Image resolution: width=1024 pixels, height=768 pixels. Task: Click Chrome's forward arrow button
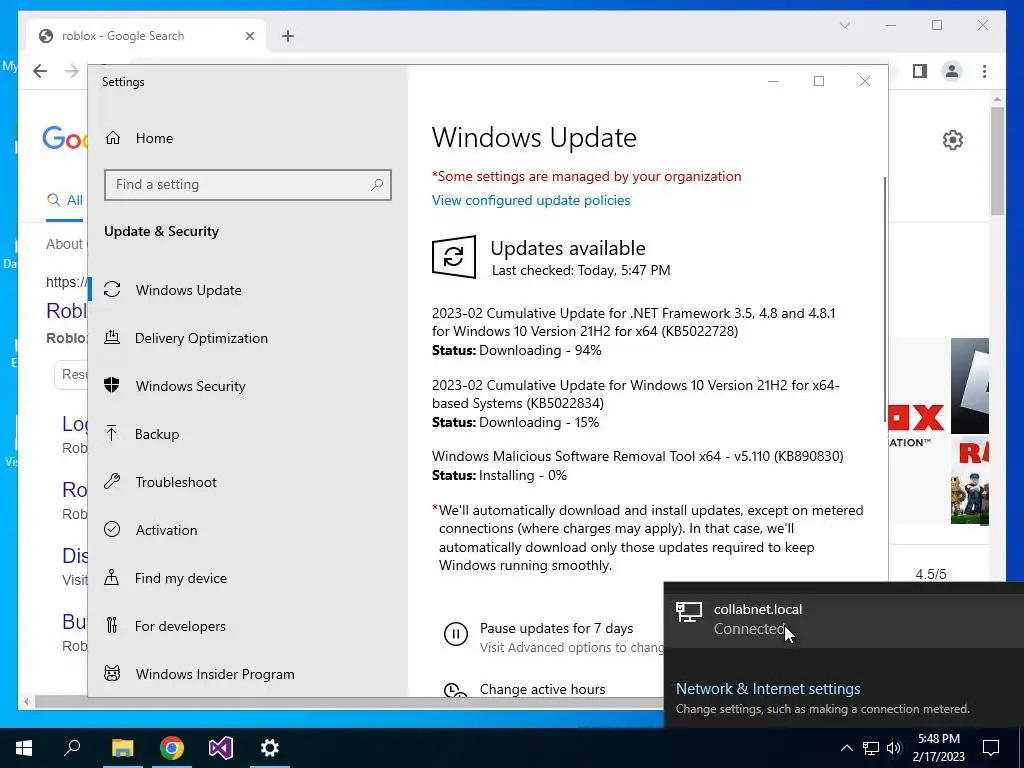tap(72, 71)
